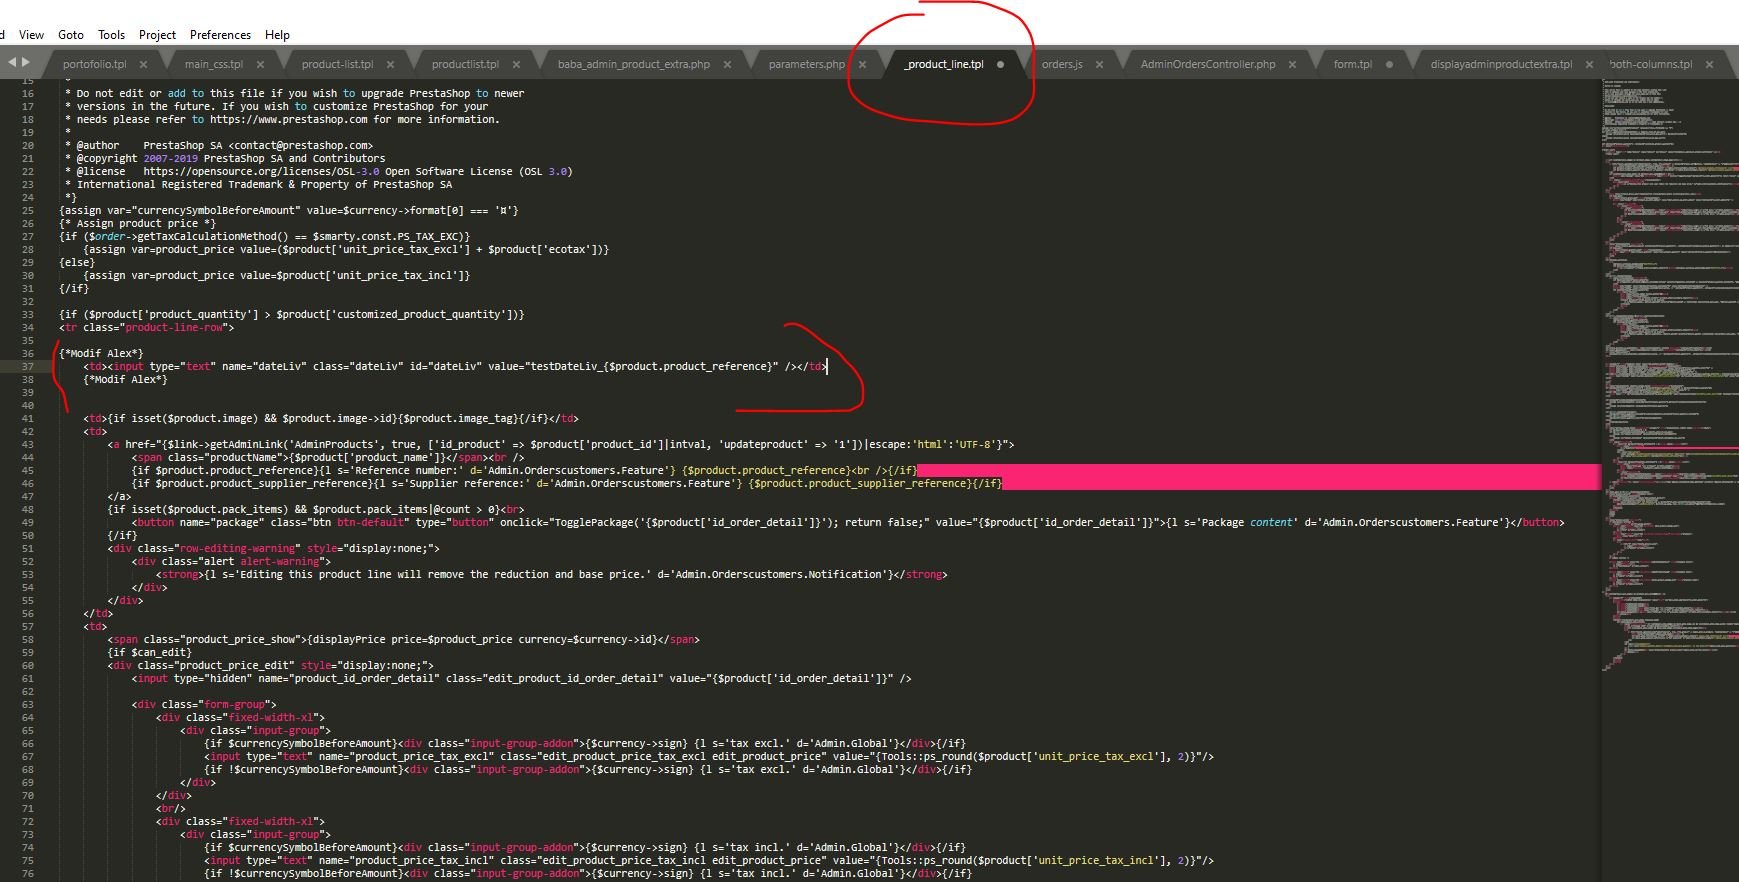Switch to the portofolio.tpl tab
This screenshot has width=1739, height=882.
[95, 64]
